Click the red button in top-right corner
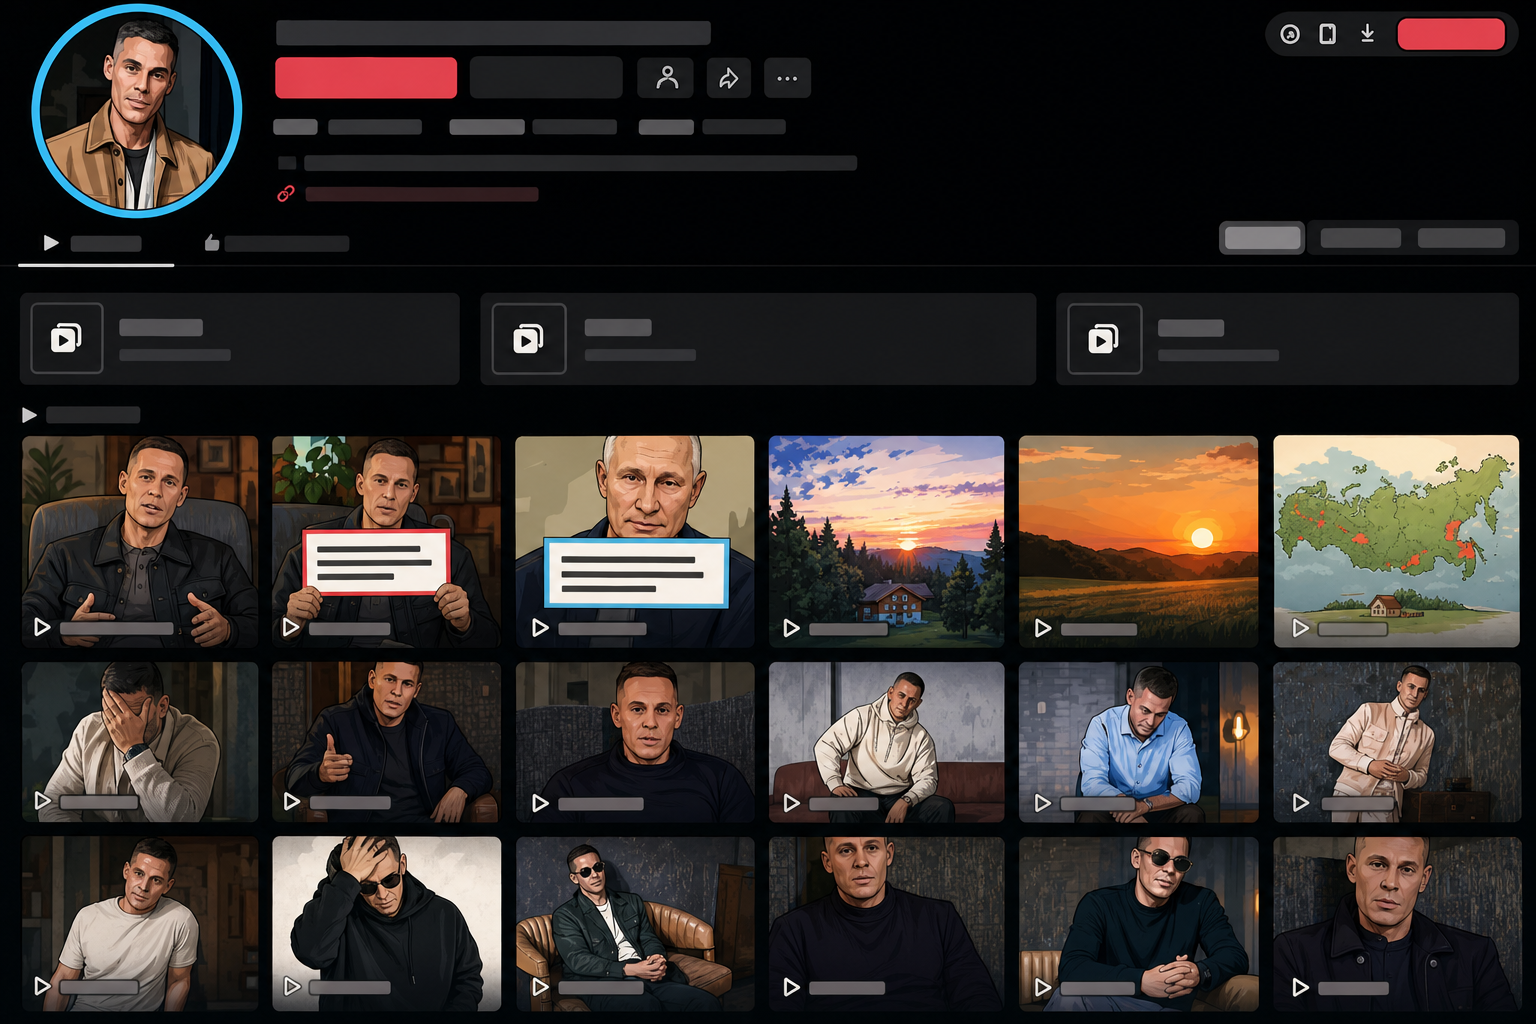This screenshot has width=1536, height=1024. pos(1450,35)
